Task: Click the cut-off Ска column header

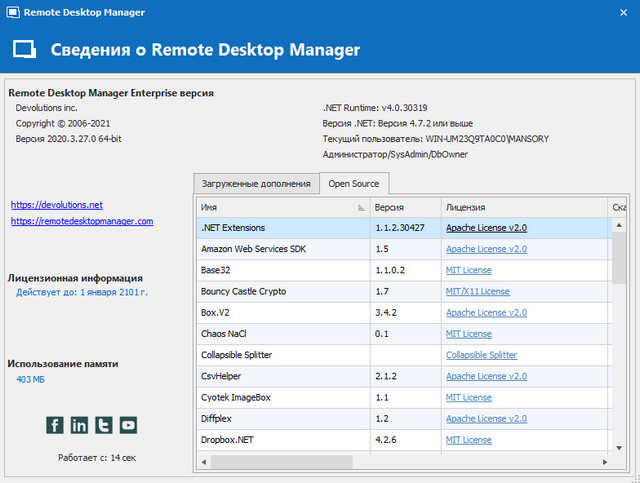Action: point(617,207)
